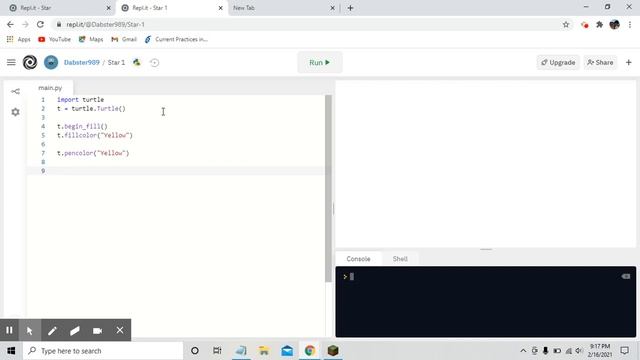The image size is (640, 360).
Task: Go back in browser history
Action: [10, 24]
